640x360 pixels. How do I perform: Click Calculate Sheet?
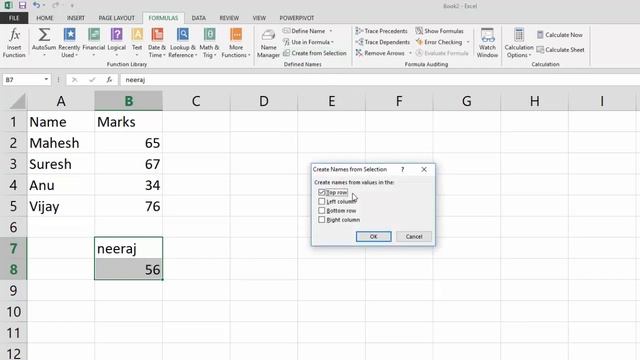tap(560, 50)
